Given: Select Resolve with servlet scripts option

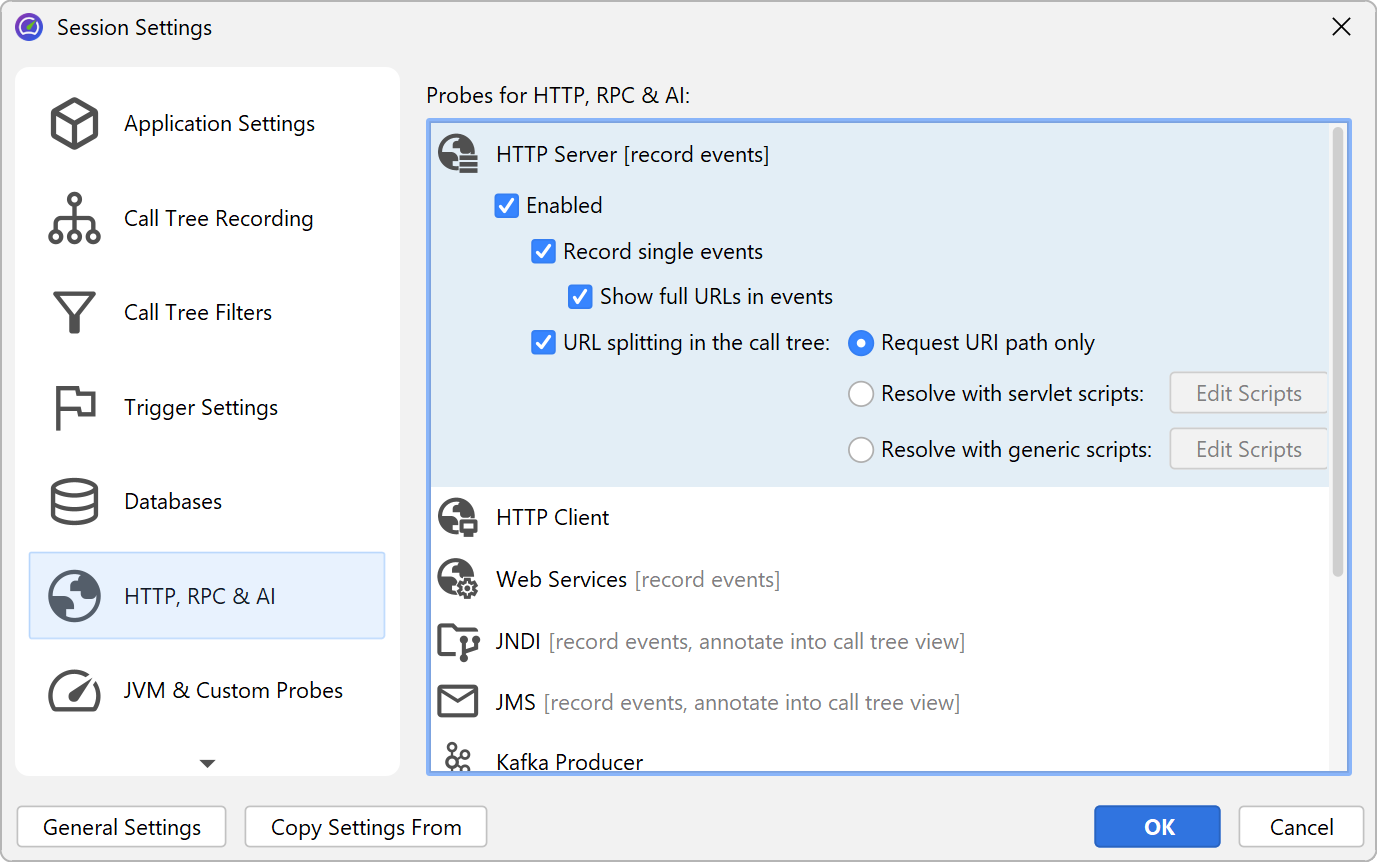Looking at the screenshot, I should pyautogui.click(x=861, y=394).
